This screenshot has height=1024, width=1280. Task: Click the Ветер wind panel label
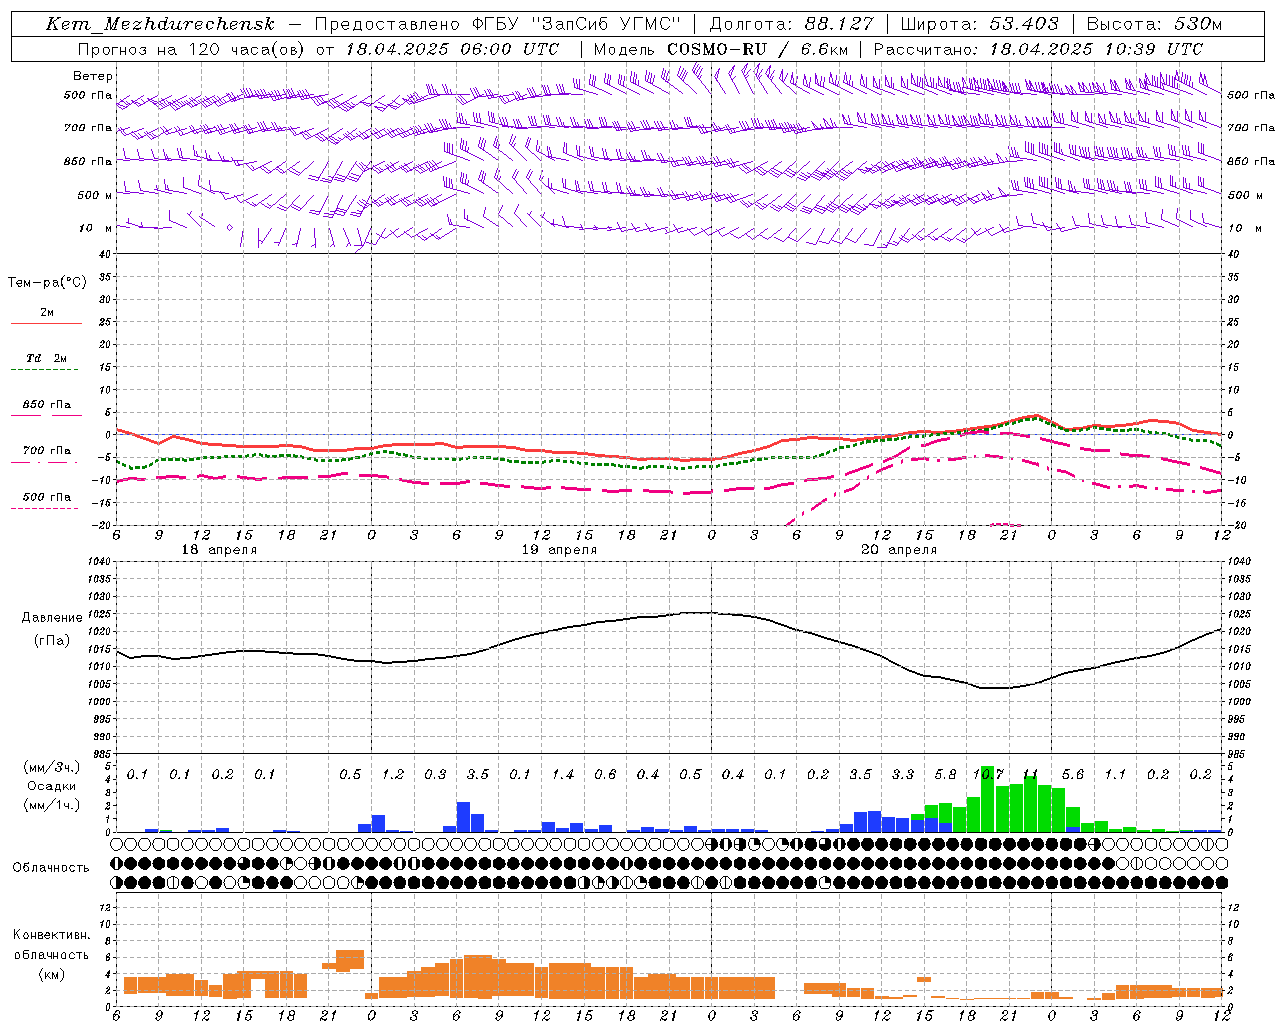[93, 76]
